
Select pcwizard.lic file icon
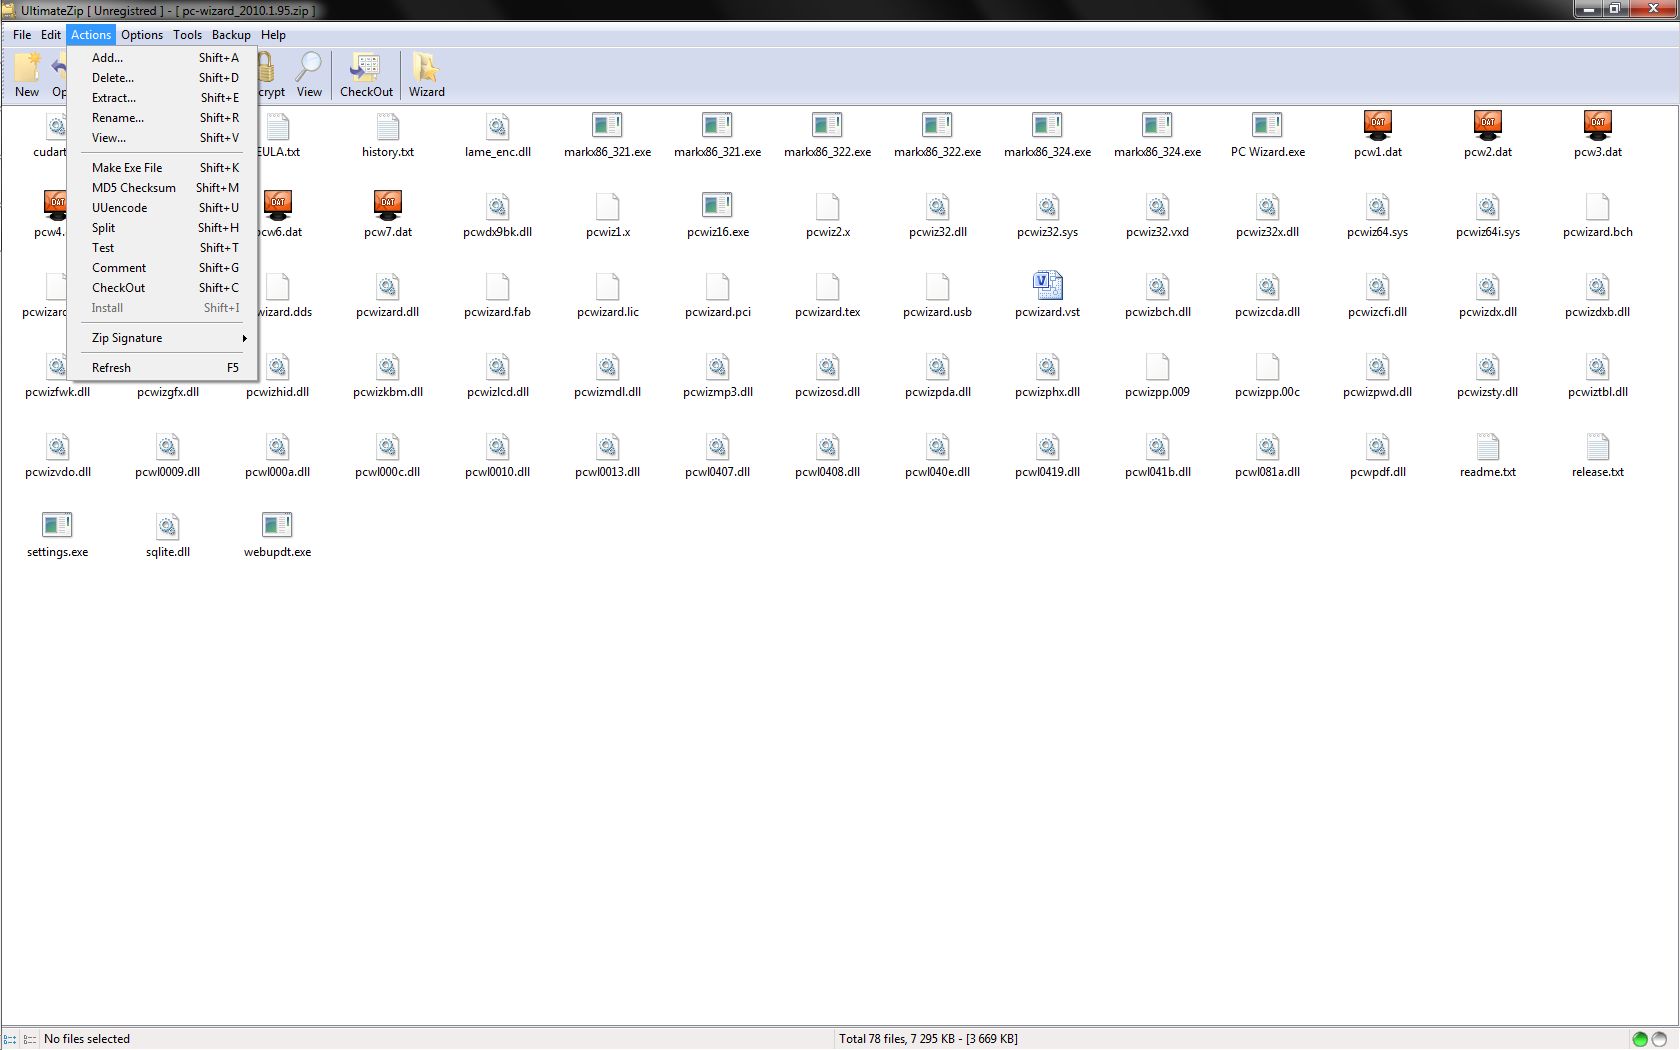608,286
